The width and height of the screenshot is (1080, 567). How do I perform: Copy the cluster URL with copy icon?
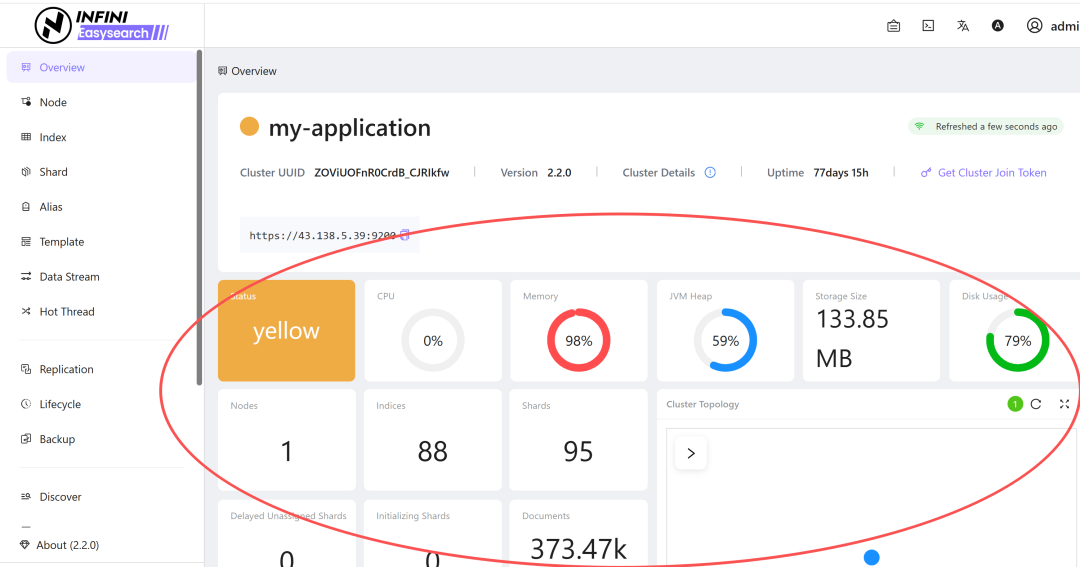click(405, 235)
